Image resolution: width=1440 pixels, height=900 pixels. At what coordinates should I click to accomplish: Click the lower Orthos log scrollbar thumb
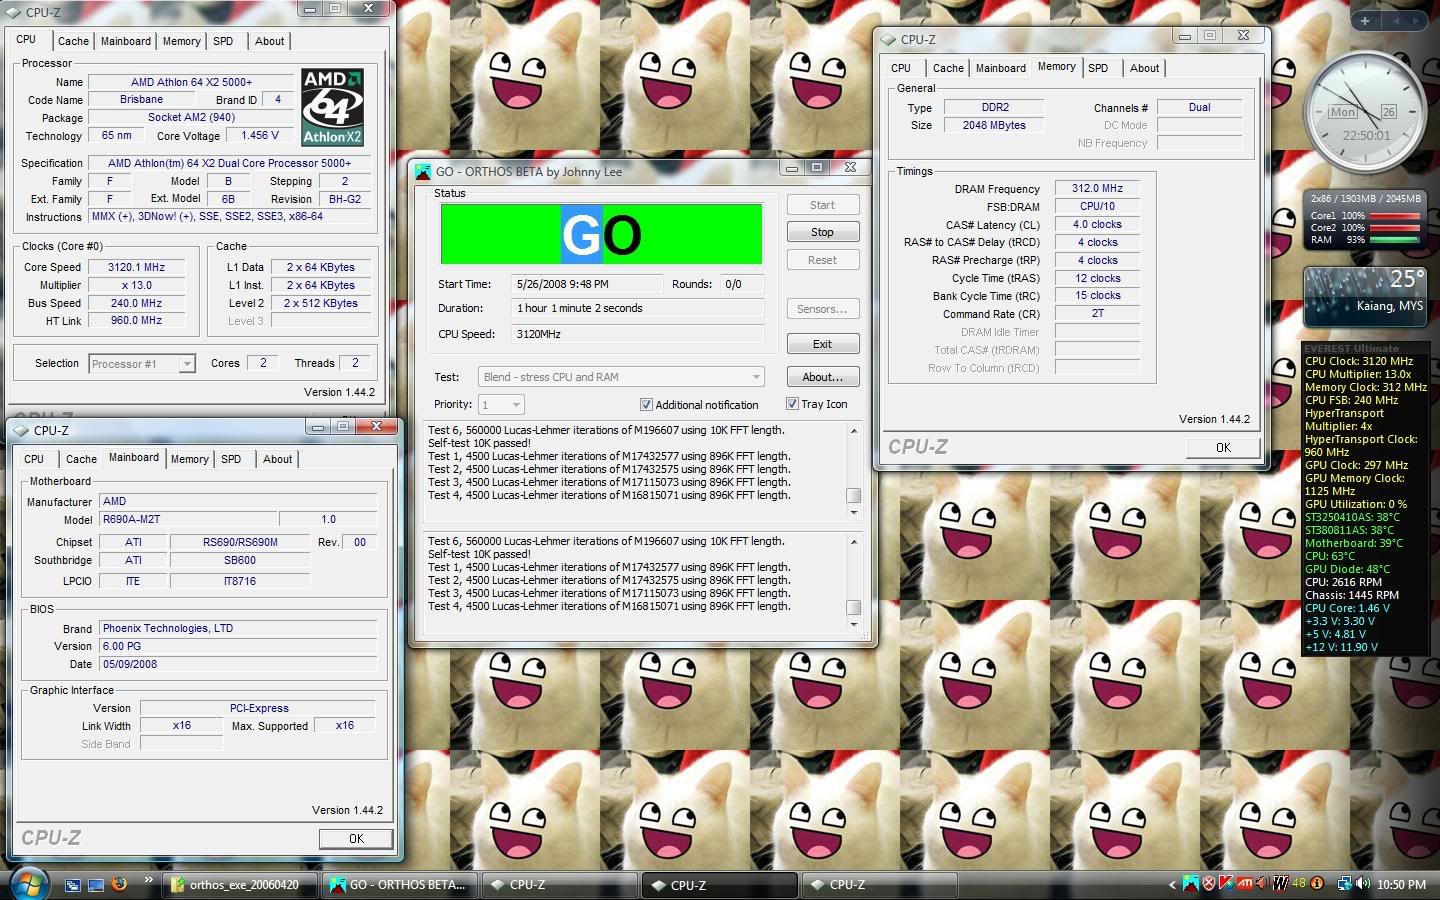pos(853,607)
